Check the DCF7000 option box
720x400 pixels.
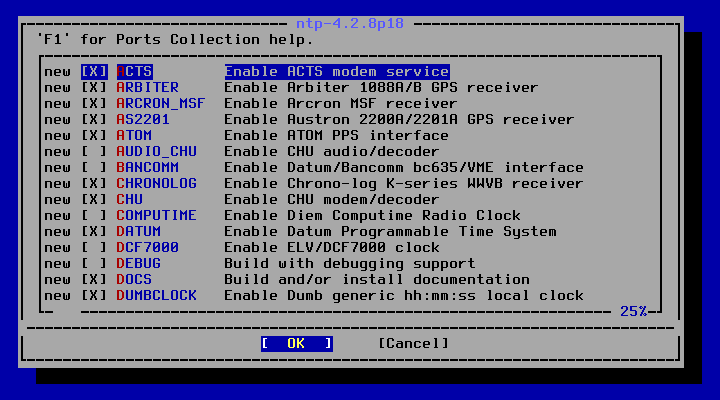click(94, 248)
